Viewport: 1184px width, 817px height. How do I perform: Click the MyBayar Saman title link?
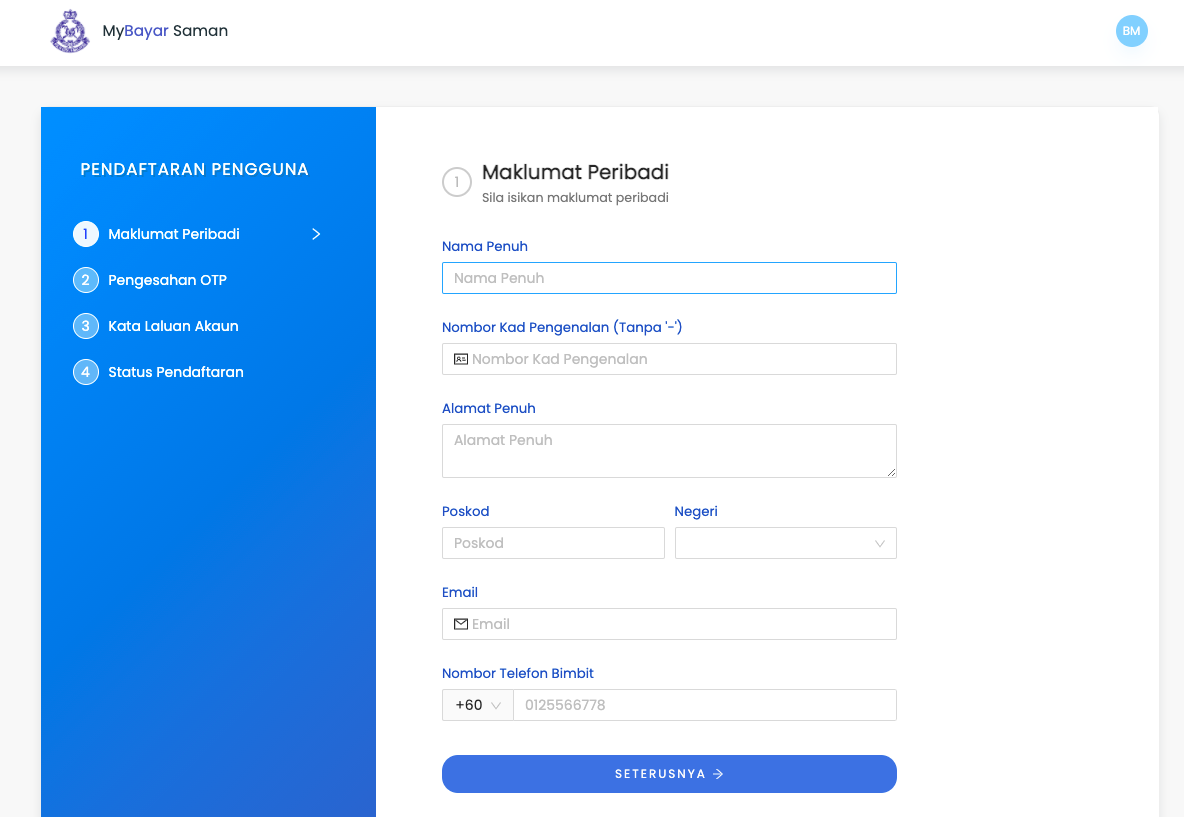[x=165, y=31]
